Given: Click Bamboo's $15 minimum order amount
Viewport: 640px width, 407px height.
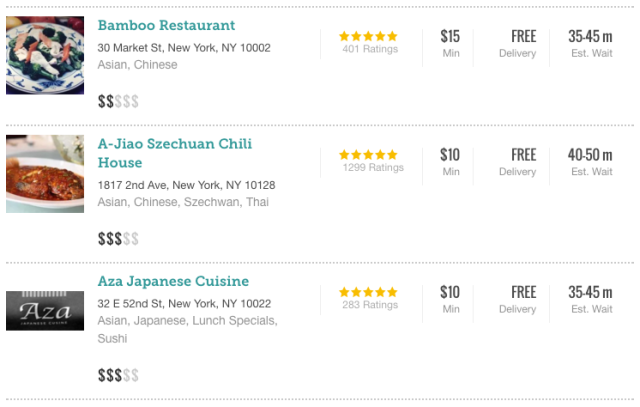Looking at the screenshot, I should pos(450,37).
